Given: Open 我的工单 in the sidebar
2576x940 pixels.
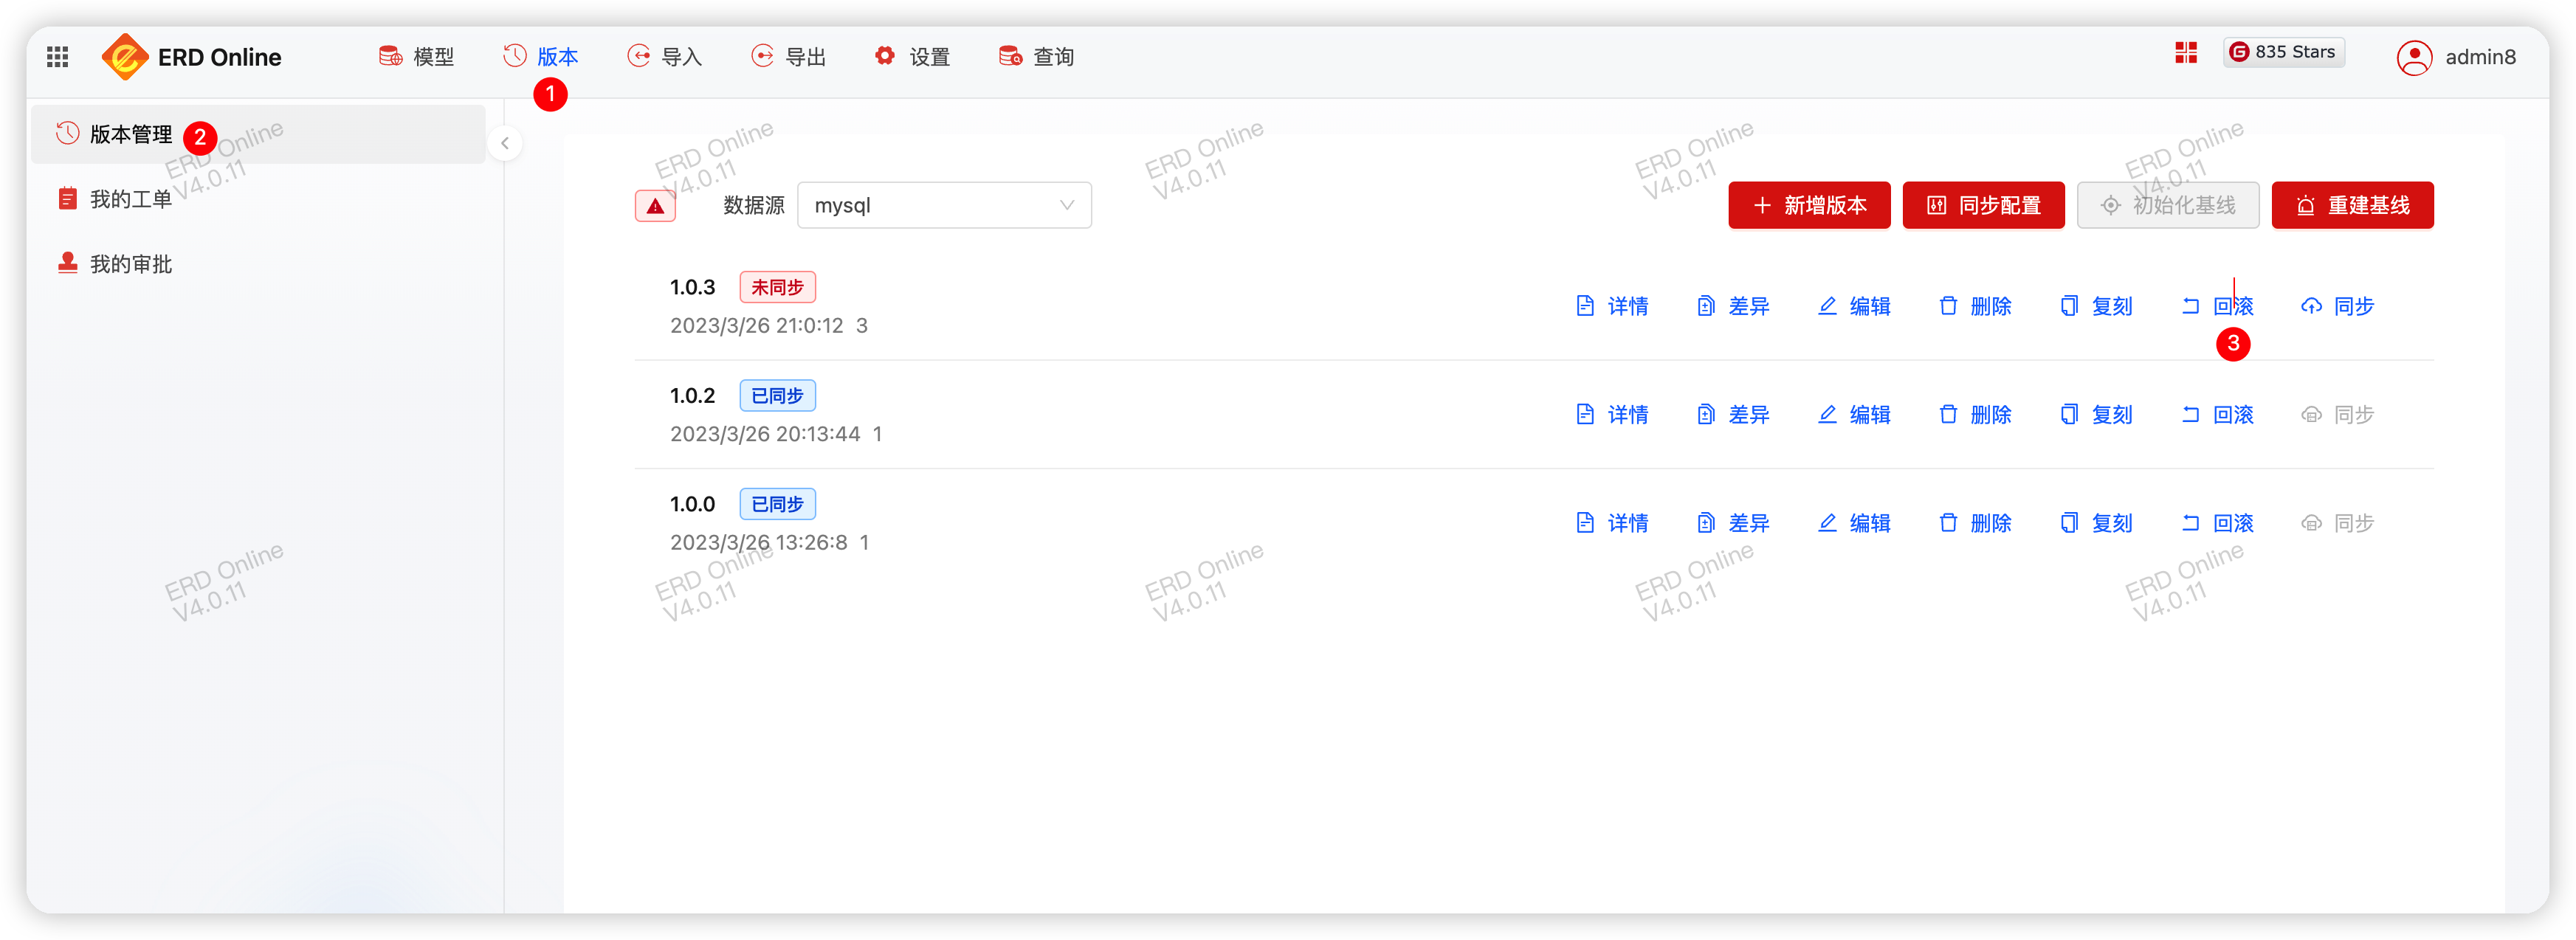Looking at the screenshot, I should [x=259, y=199].
